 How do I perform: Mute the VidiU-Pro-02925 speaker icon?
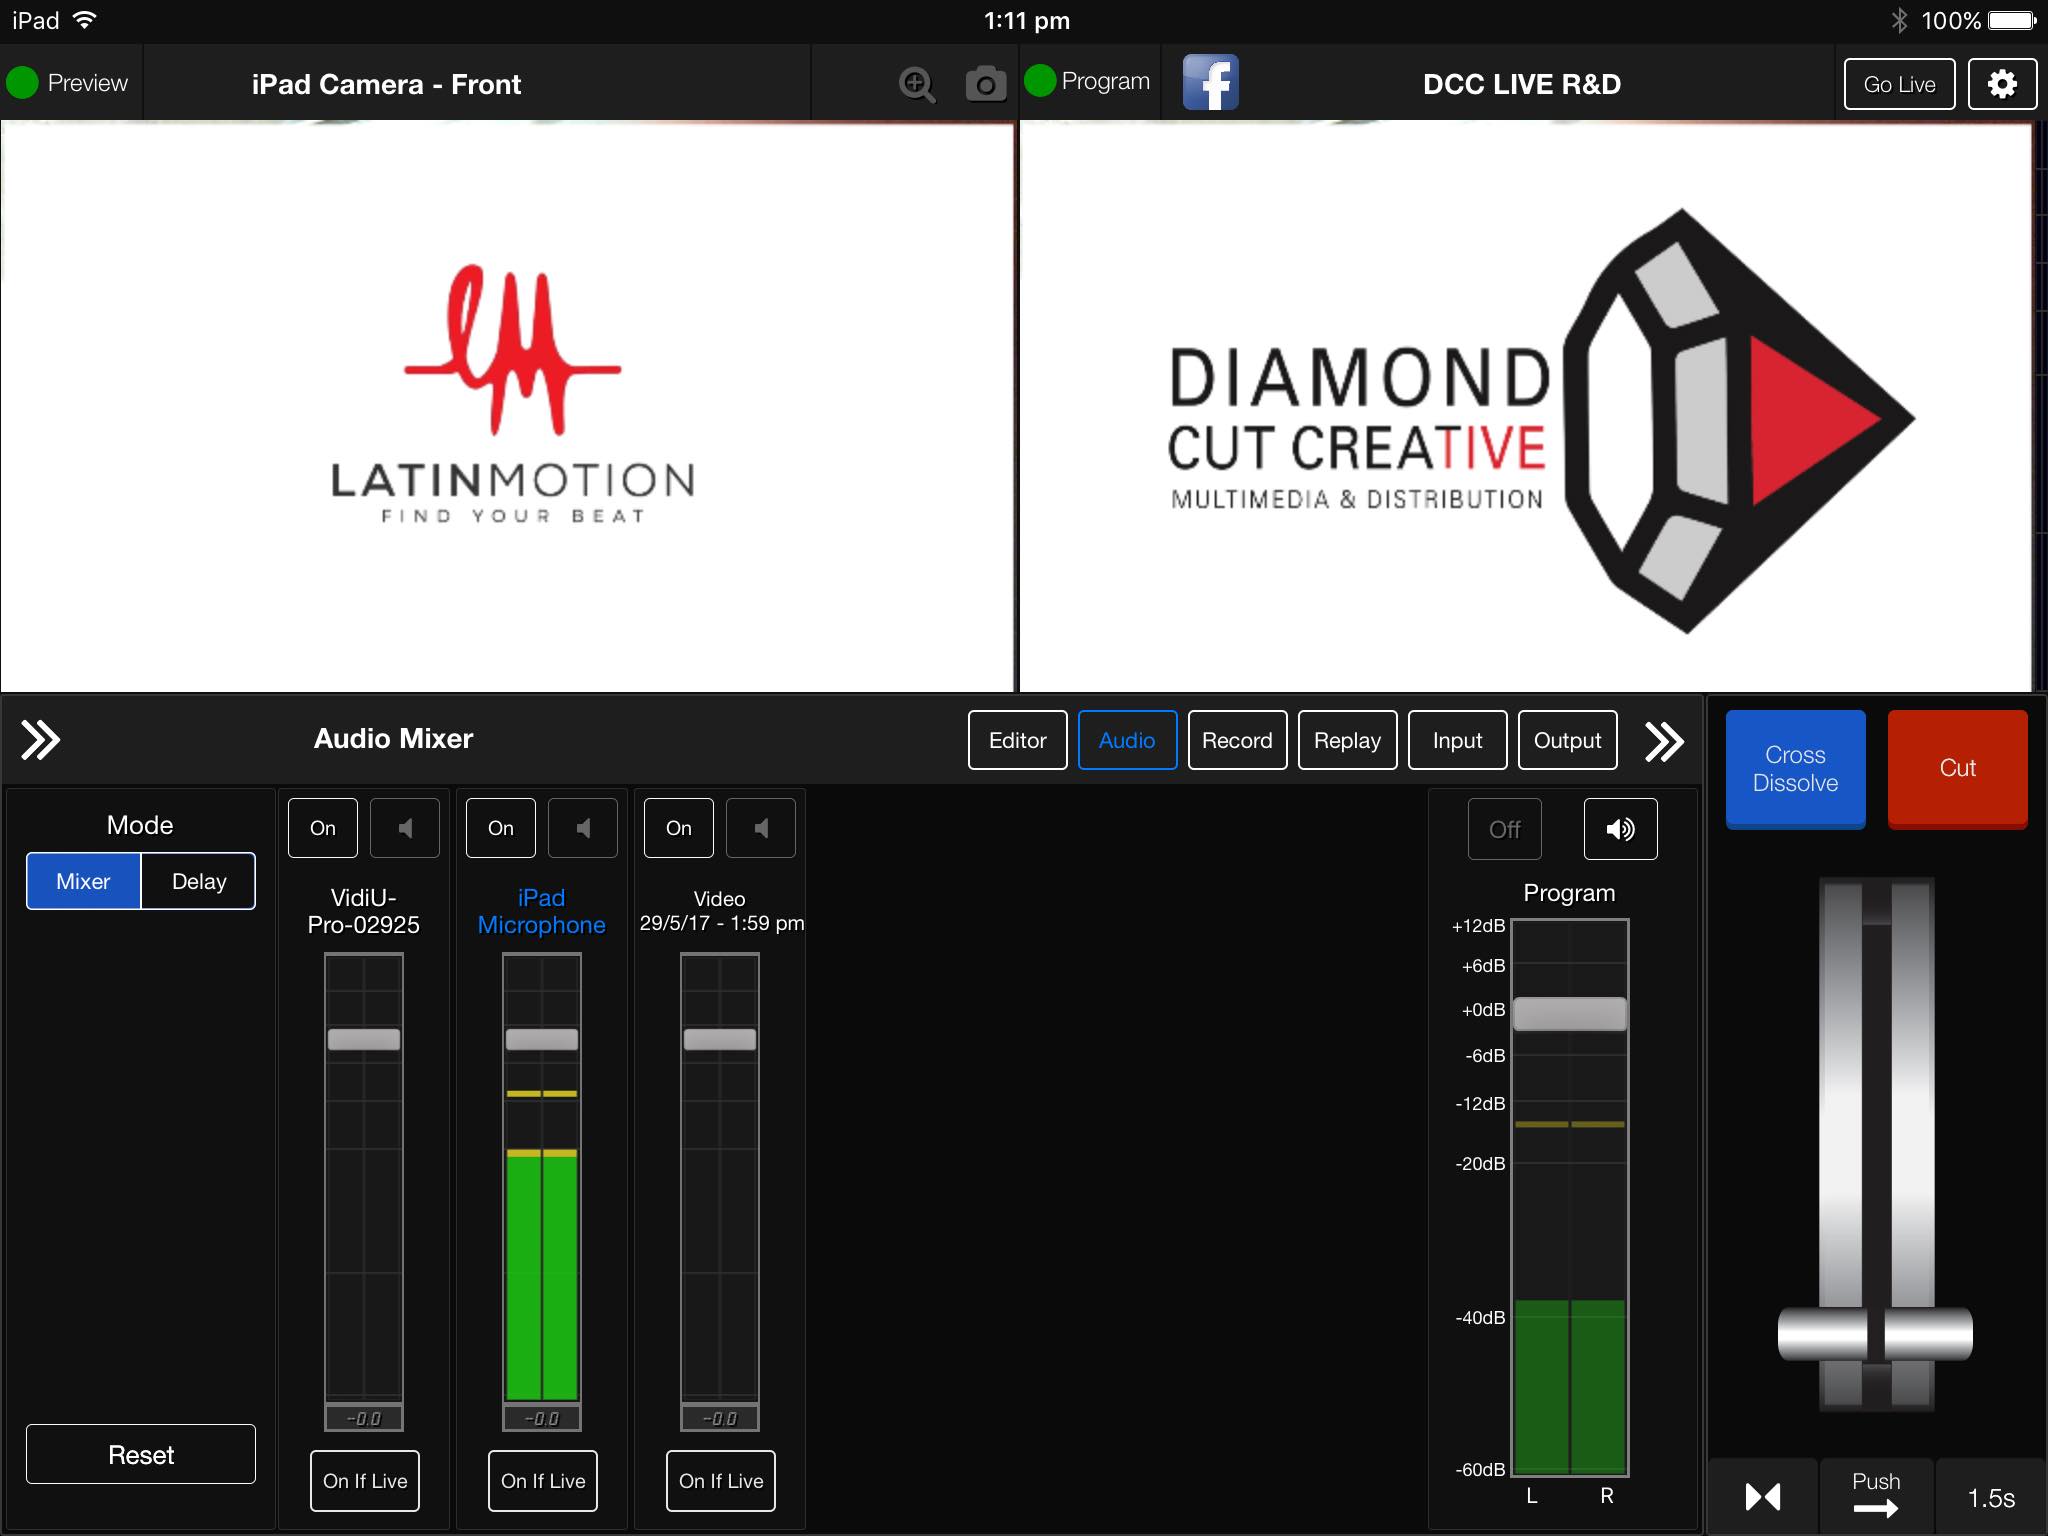click(x=405, y=828)
